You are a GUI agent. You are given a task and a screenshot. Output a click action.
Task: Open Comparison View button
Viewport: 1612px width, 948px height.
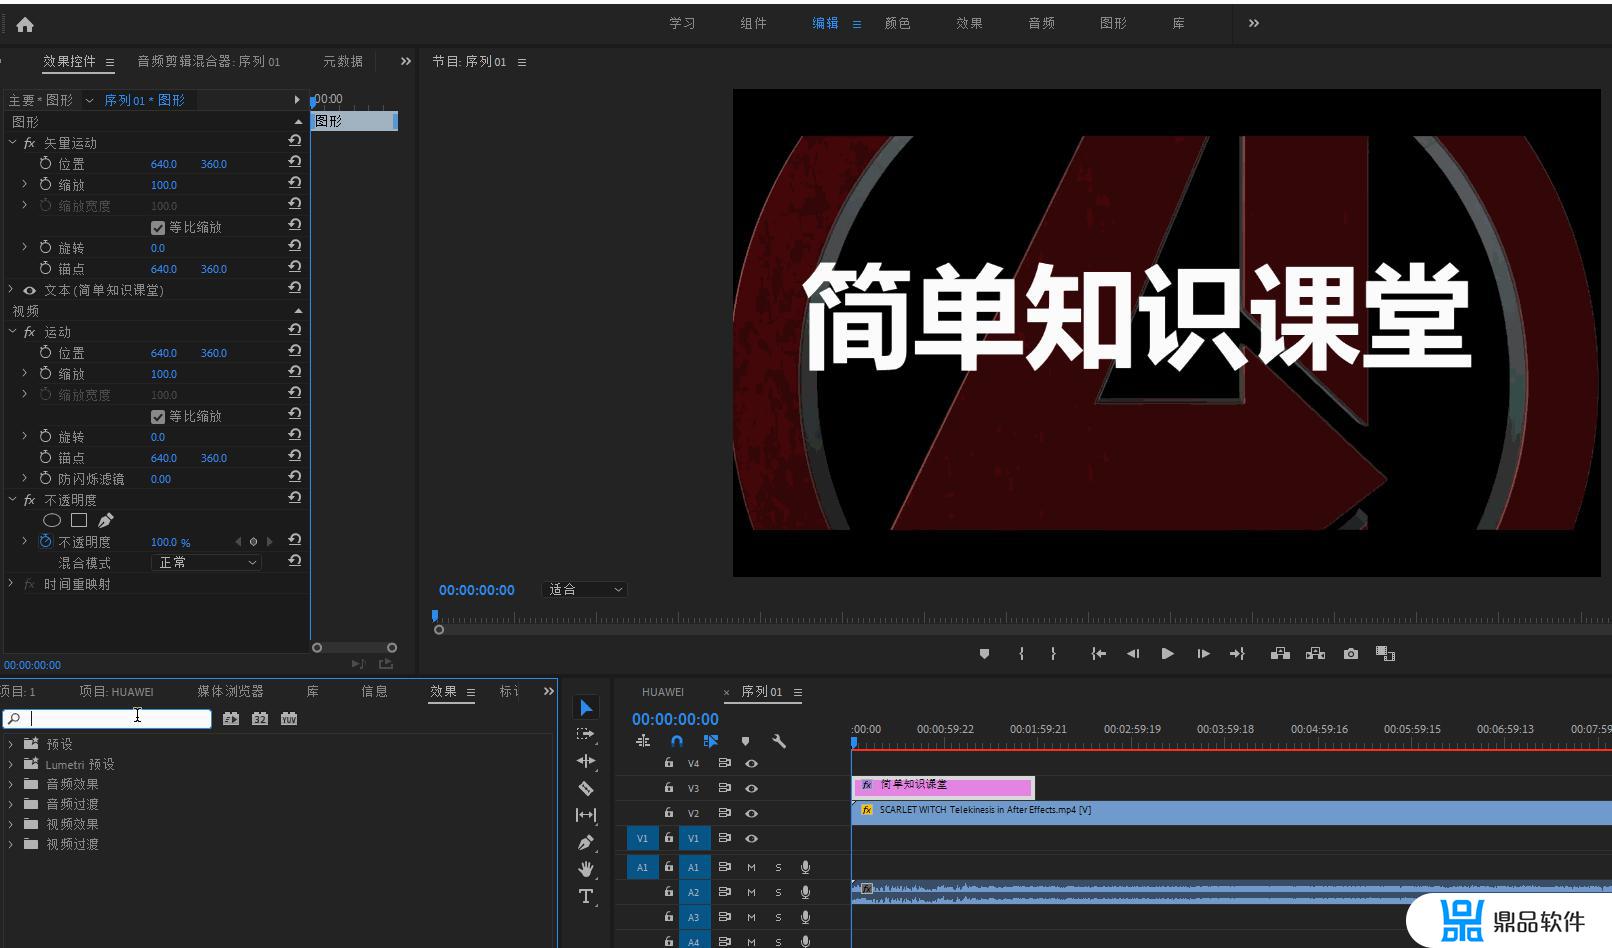coord(1386,654)
